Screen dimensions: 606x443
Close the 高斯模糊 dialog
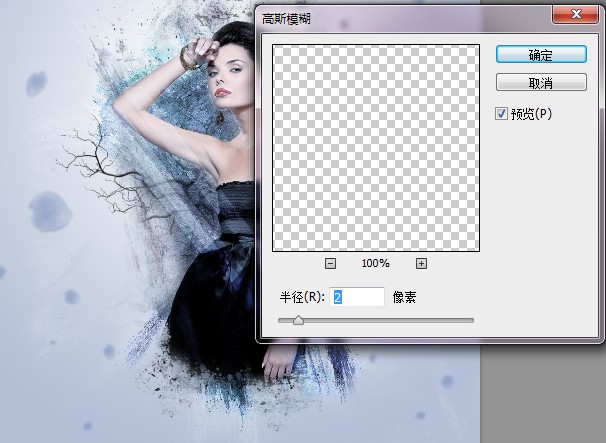click(x=575, y=14)
